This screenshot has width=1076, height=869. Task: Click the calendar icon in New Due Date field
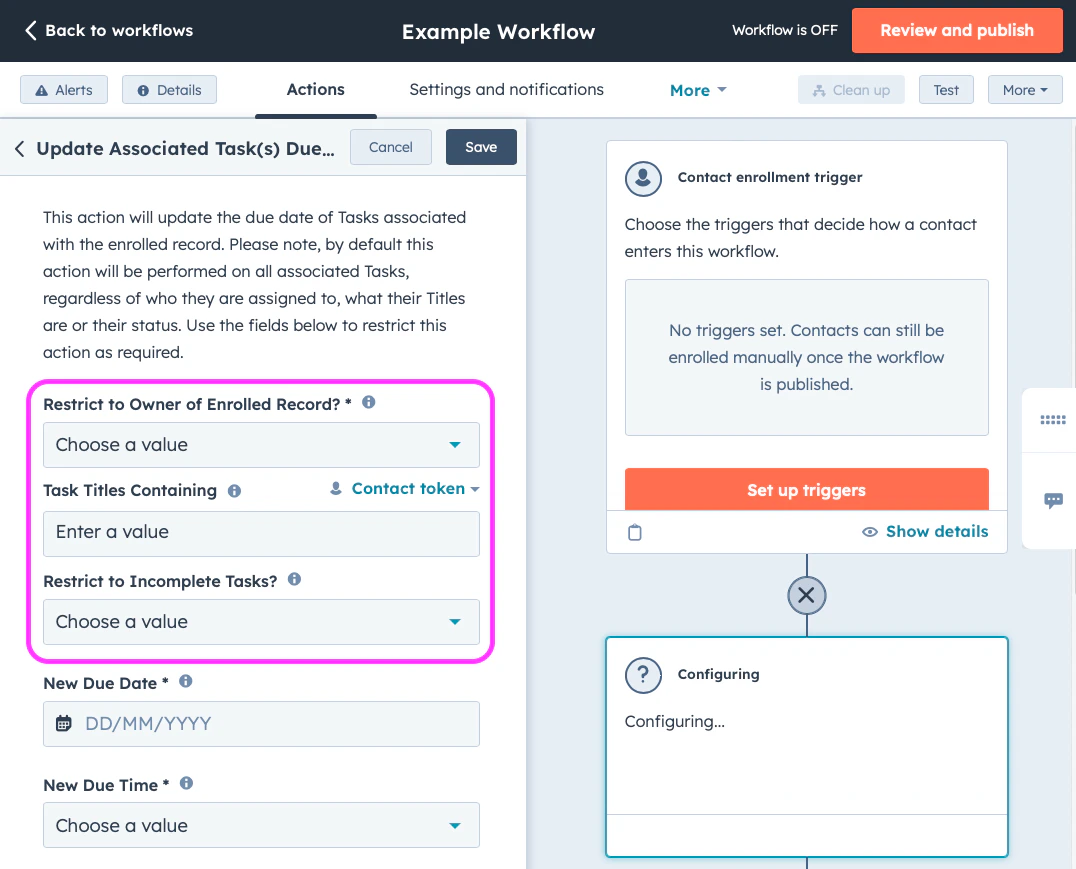pos(62,724)
